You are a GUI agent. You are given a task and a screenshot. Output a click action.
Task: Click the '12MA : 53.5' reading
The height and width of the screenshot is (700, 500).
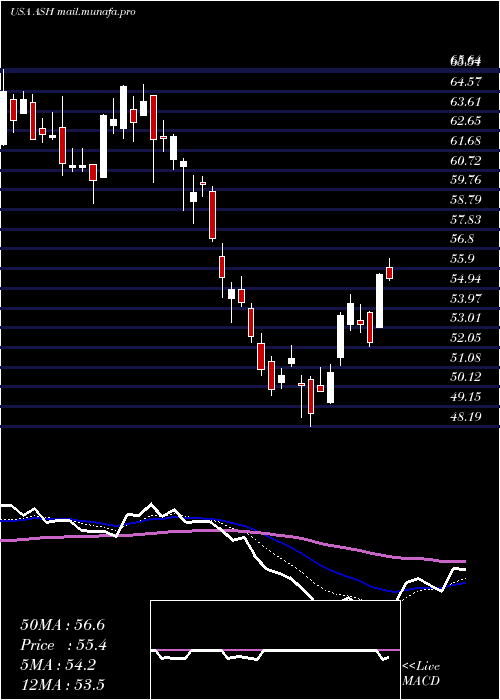coord(62,684)
